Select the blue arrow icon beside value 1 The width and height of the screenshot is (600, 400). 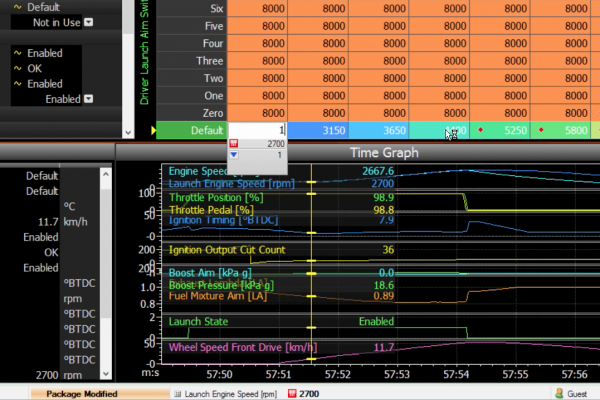(234, 155)
